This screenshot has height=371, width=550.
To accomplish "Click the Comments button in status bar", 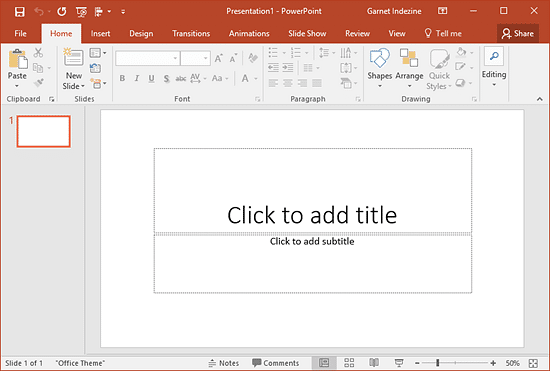I will 276,363.
